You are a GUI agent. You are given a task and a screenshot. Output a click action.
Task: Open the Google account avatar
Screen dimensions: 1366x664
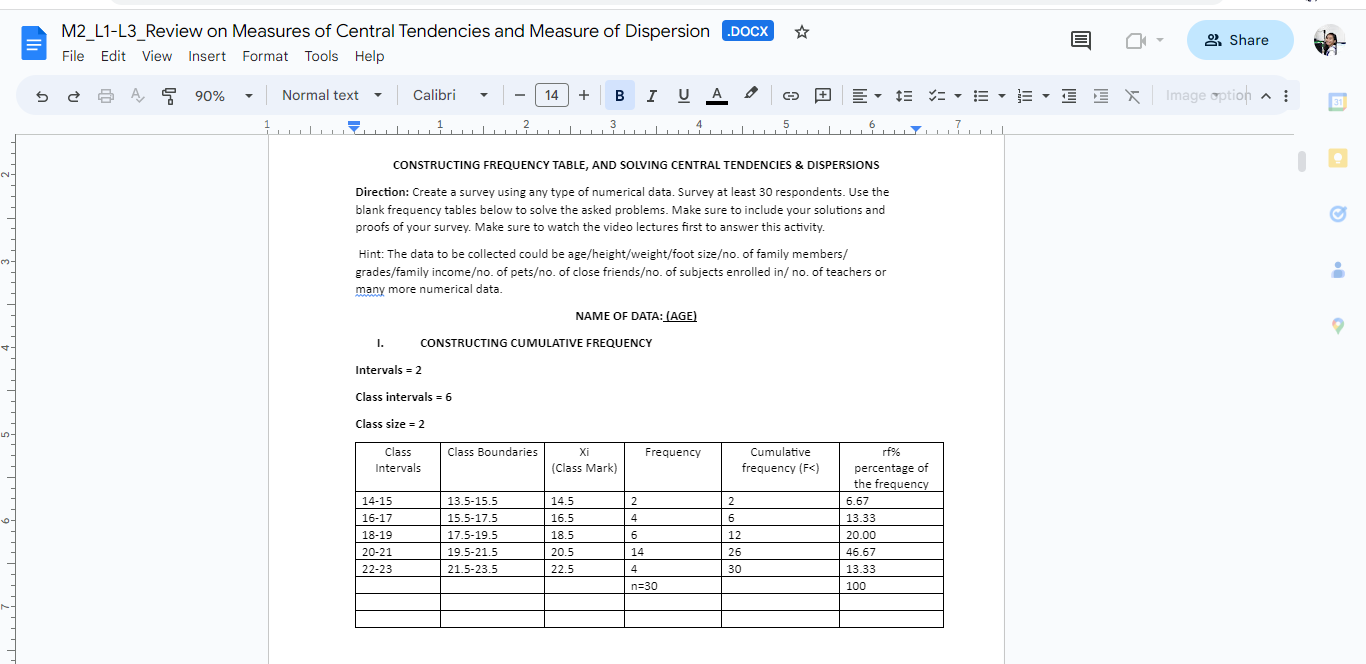click(x=1329, y=40)
